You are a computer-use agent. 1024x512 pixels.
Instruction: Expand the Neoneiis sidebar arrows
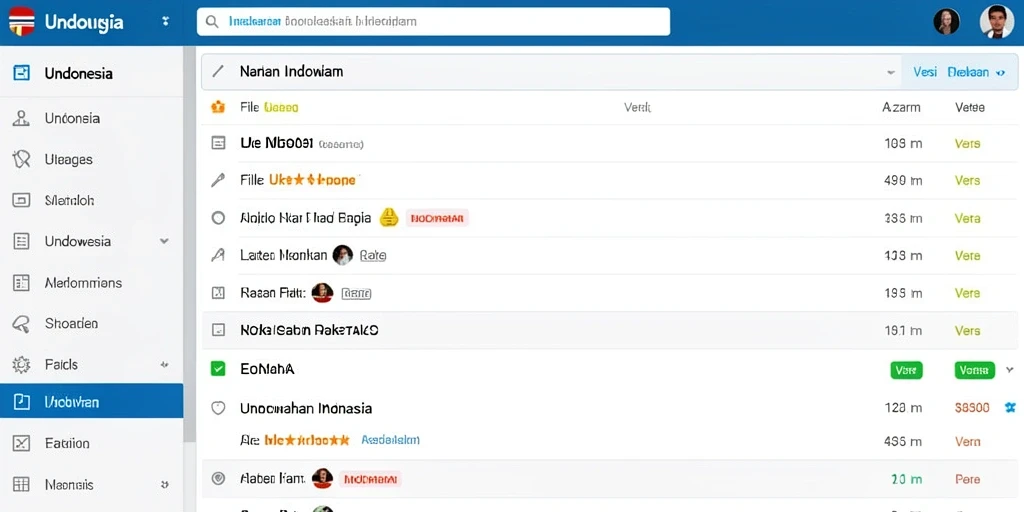click(165, 485)
